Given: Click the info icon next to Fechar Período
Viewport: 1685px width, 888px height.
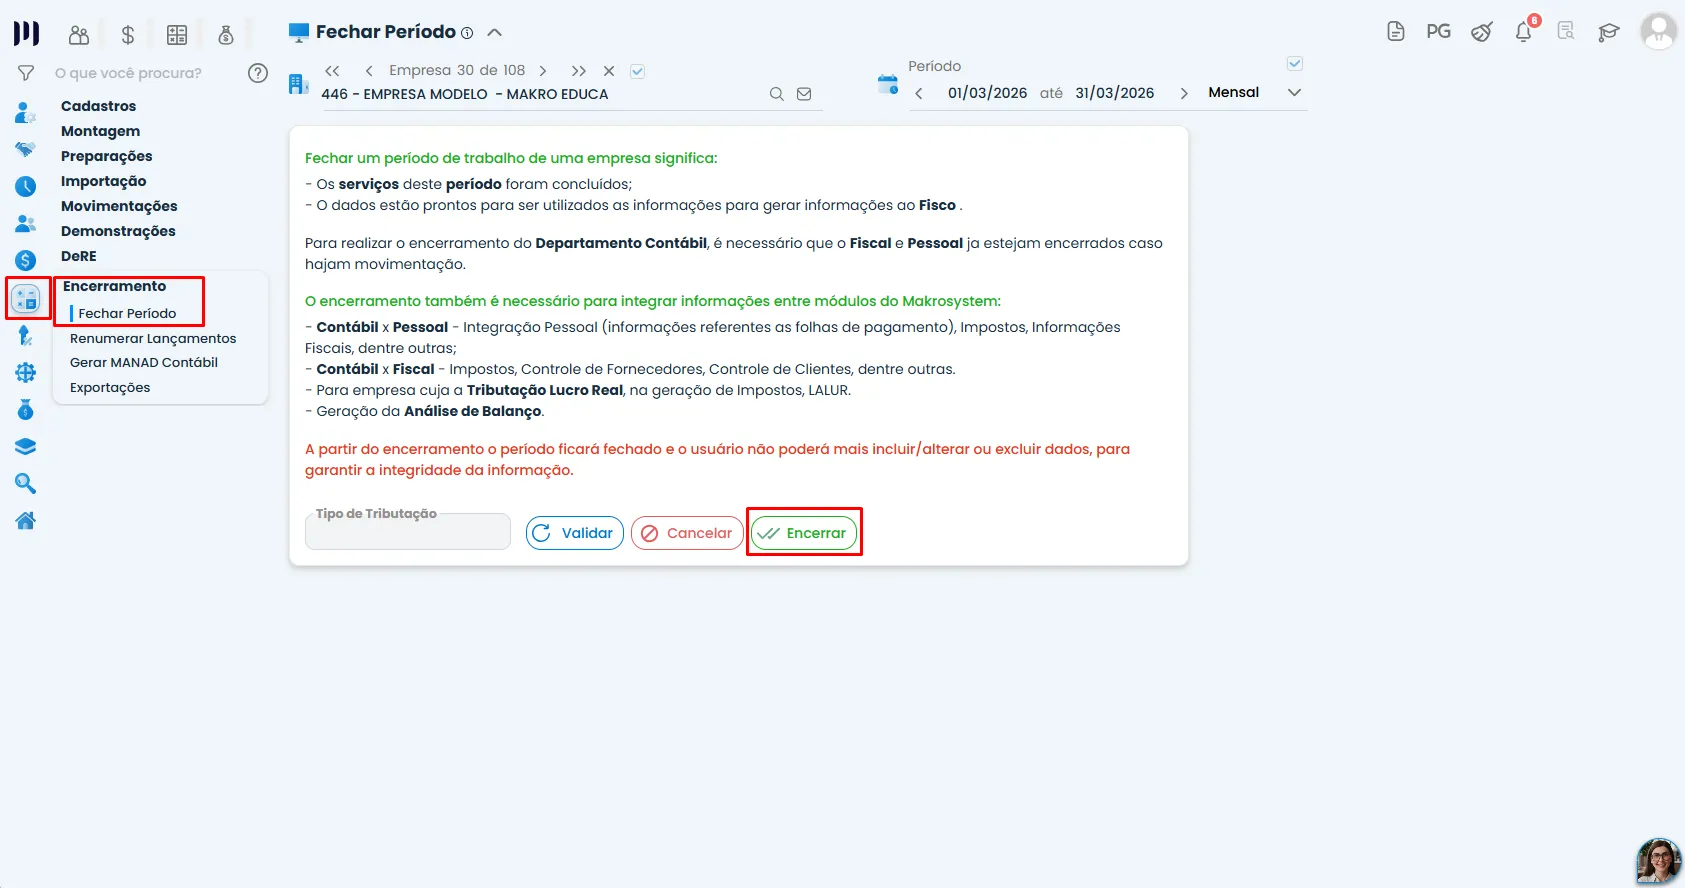Looking at the screenshot, I should tap(467, 33).
